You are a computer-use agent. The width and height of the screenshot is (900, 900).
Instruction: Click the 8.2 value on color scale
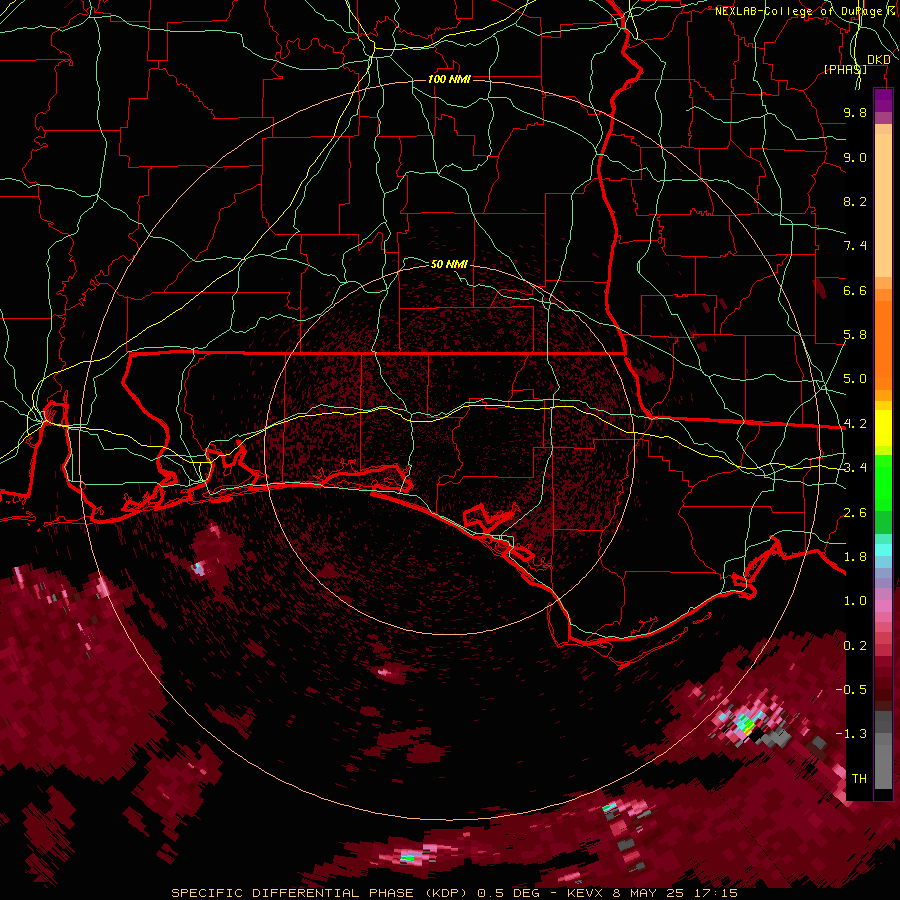[855, 201]
